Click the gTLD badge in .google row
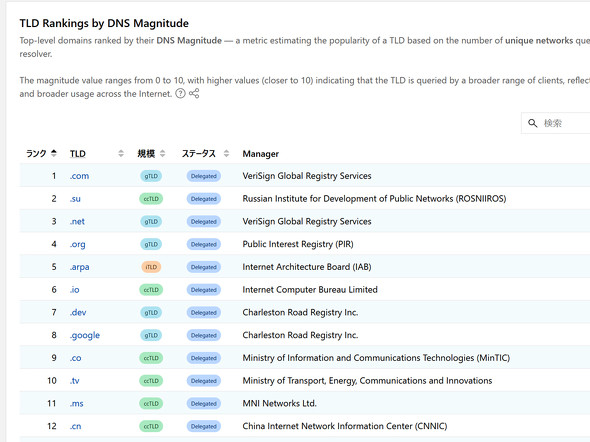The height and width of the screenshot is (442, 590). [x=151, y=335]
